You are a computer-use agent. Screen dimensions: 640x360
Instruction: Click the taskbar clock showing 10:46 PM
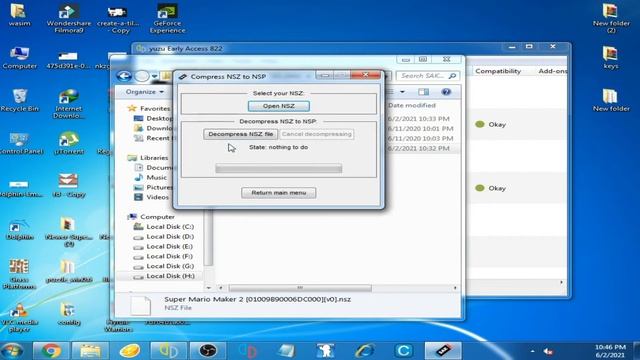pyautogui.click(x=611, y=351)
